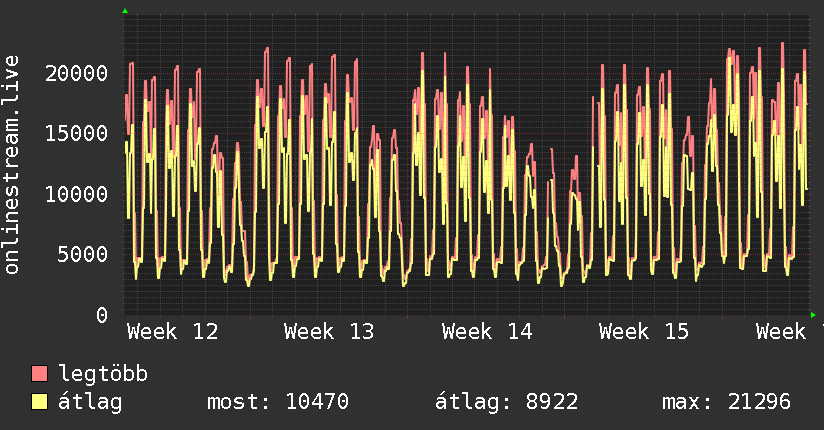824x430 pixels.
Task: Click the yellow átlag legend swatch
Action: pos(39,402)
